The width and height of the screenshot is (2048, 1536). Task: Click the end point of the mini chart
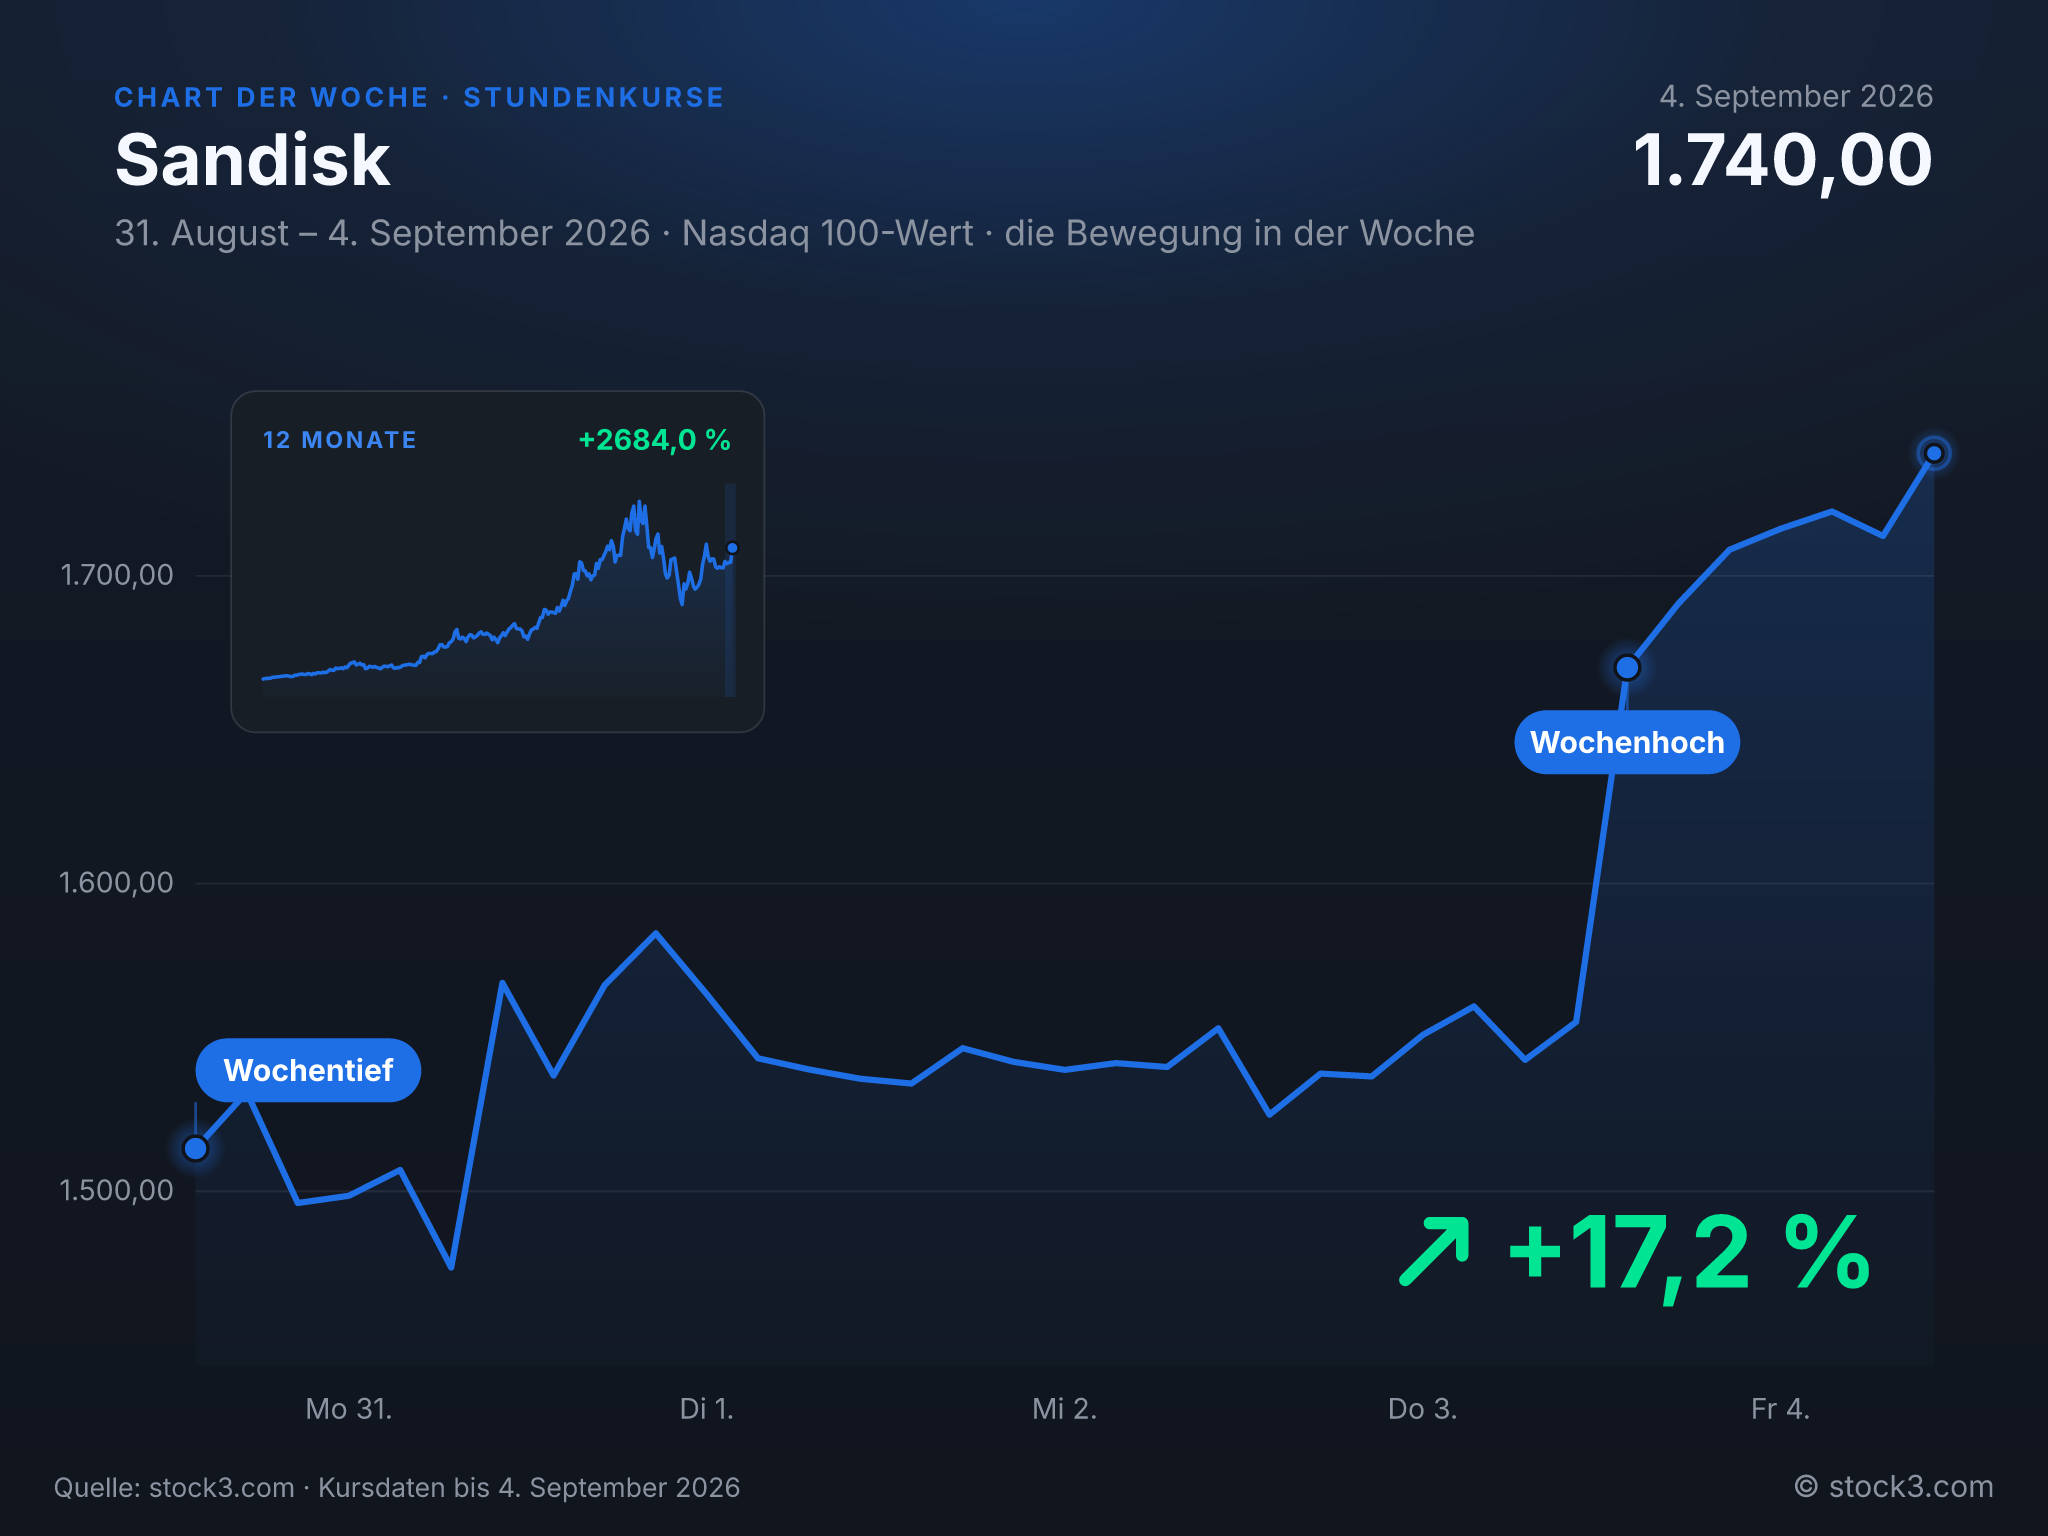pos(732,548)
